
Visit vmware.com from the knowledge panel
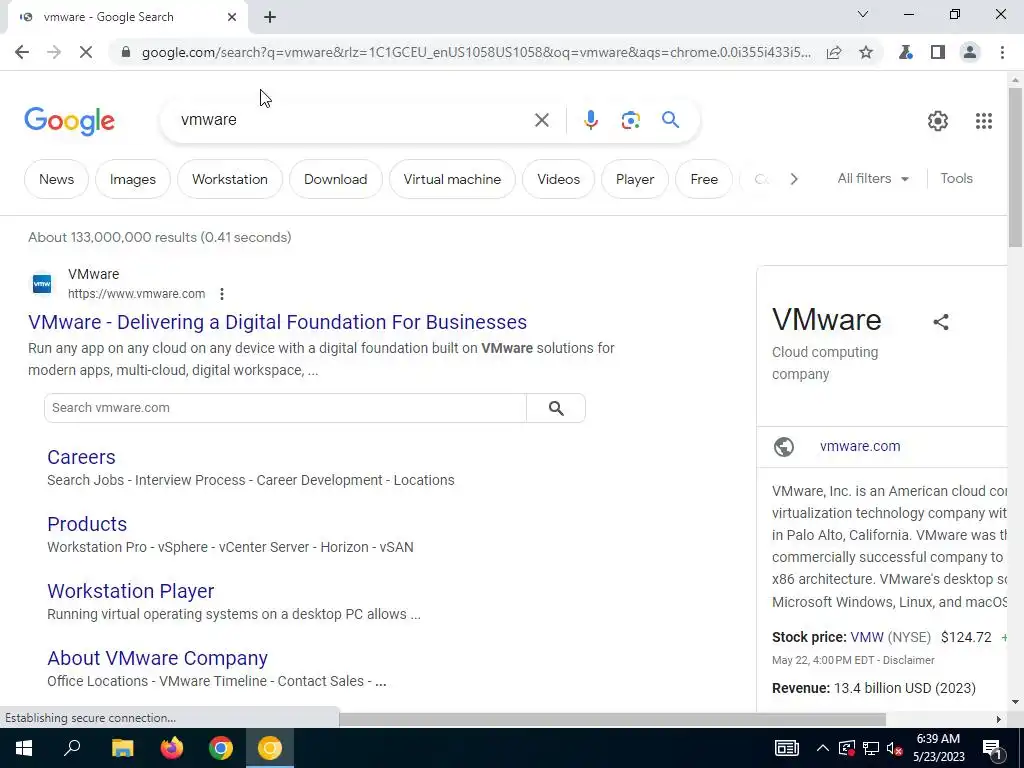pyautogui.click(x=860, y=446)
